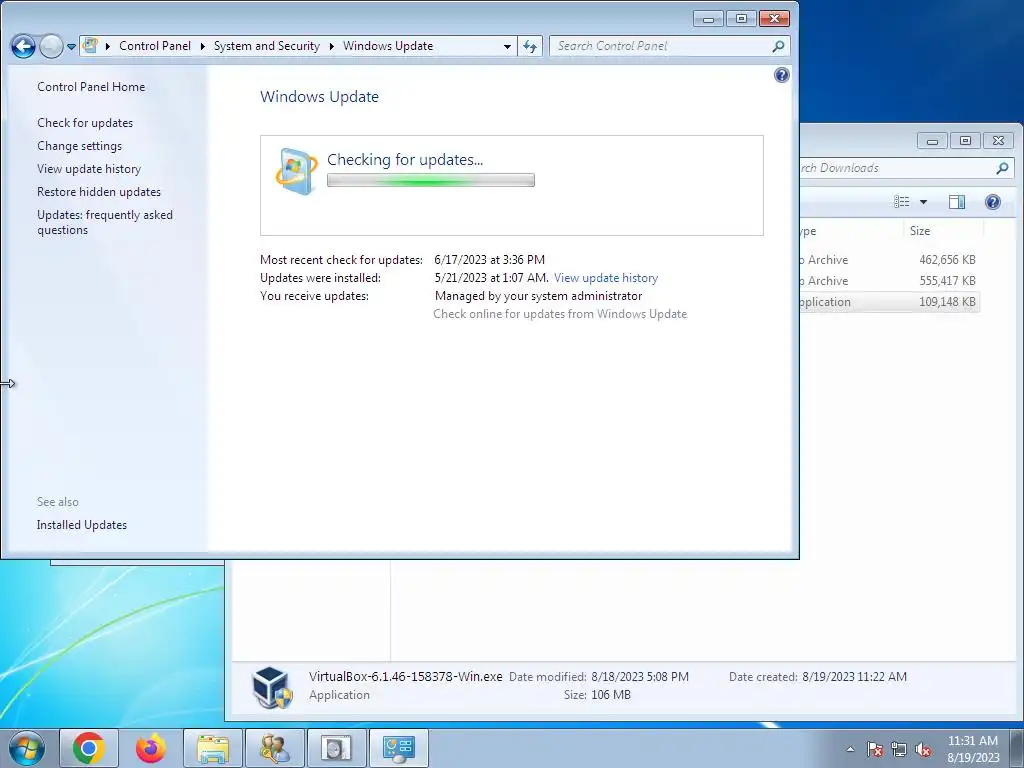
Task: Open the recent pages dropdown next to the forward arrow
Action: click(x=71, y=47)
